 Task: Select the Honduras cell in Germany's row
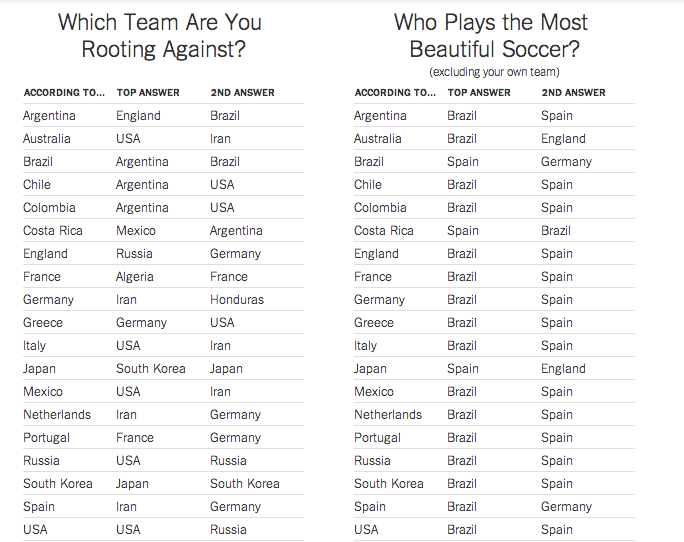pos(237,300)
